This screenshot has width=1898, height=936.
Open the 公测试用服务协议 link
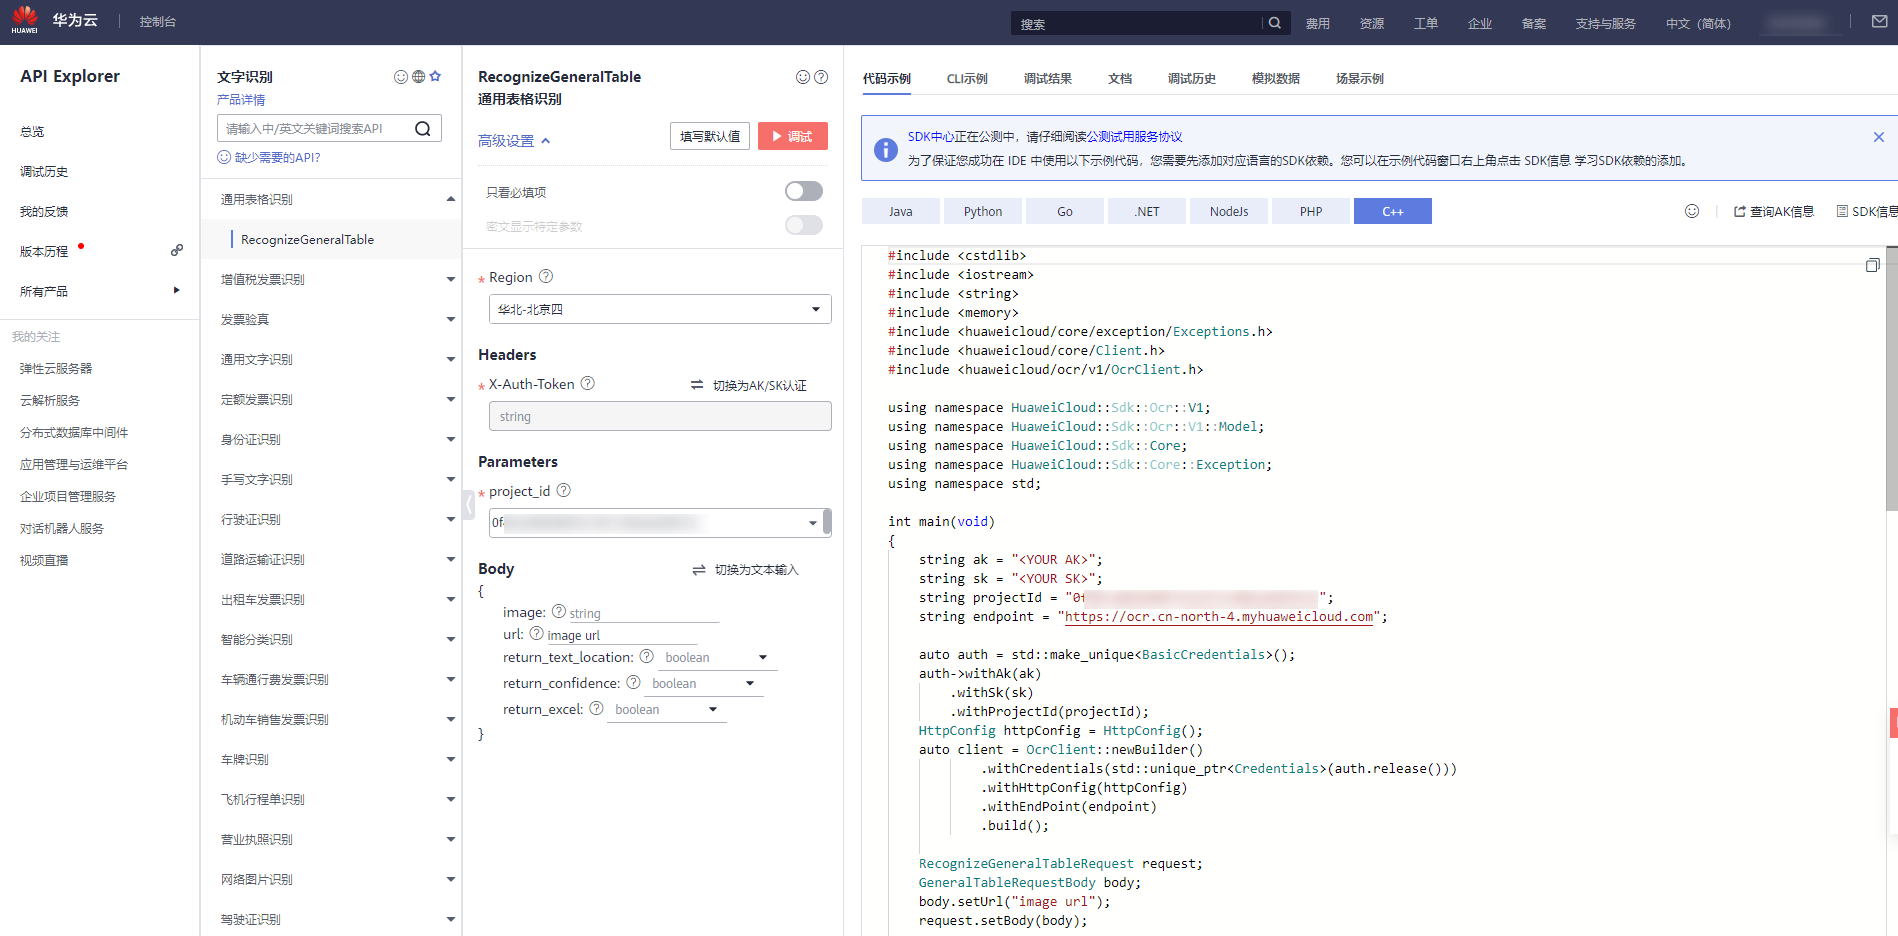(x=1134, y=137)
